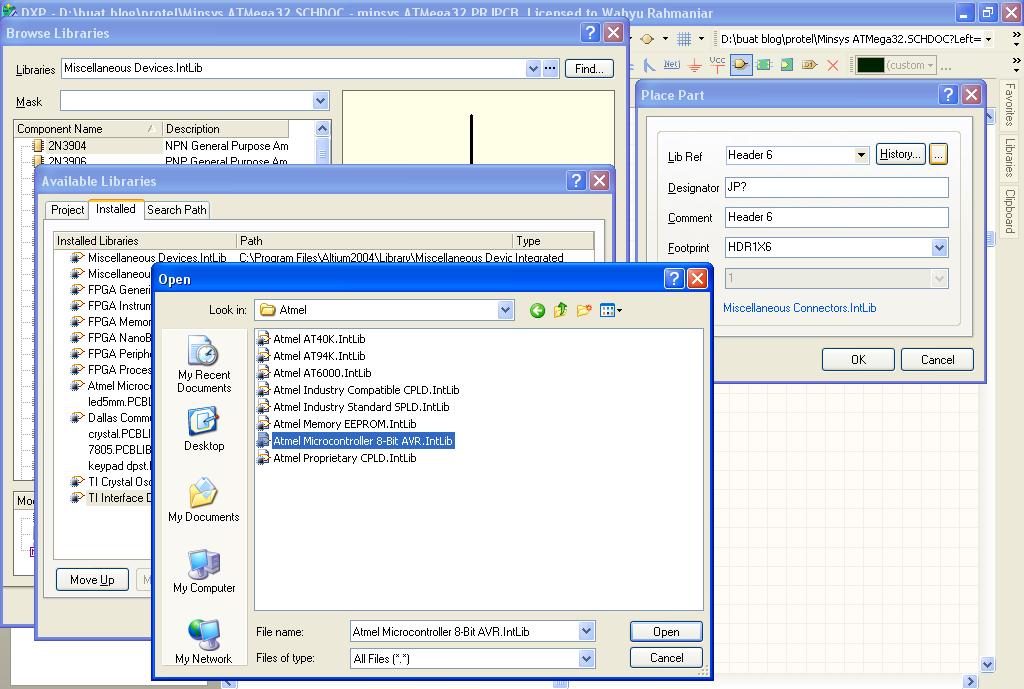Click Cancel in the Place Part dialog
Screen dimensions: 1024x689
tap(937, 360)
